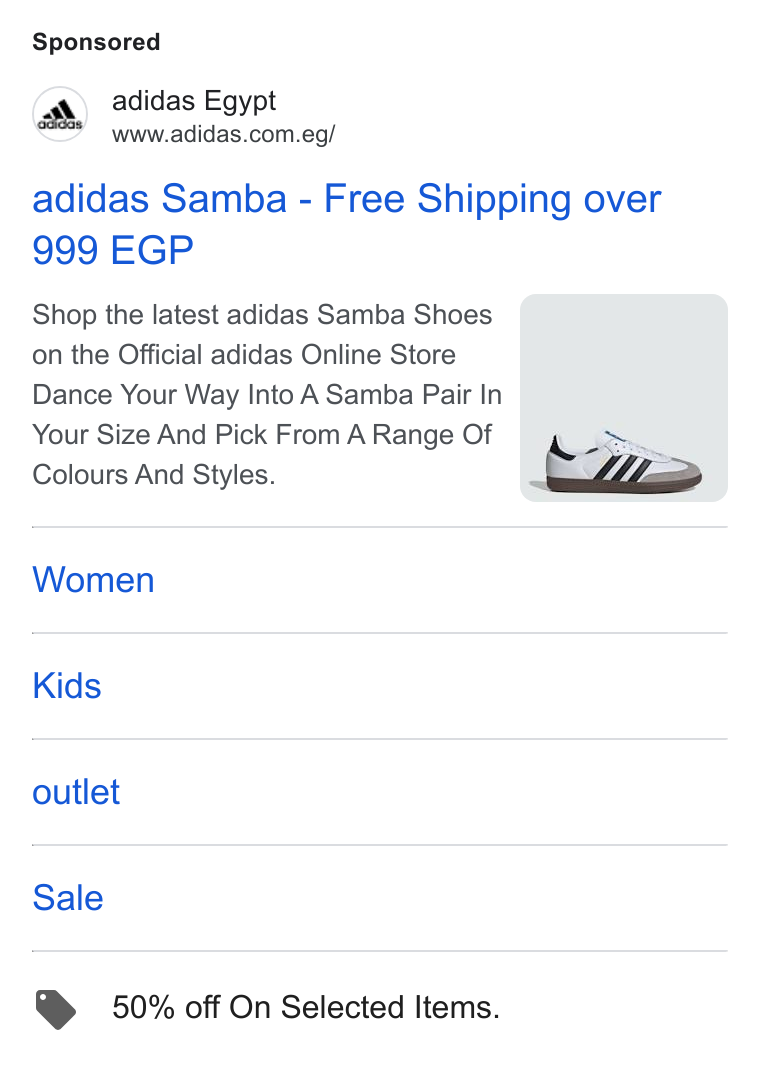Click the price tag promotion icon

click(55, 1009)
